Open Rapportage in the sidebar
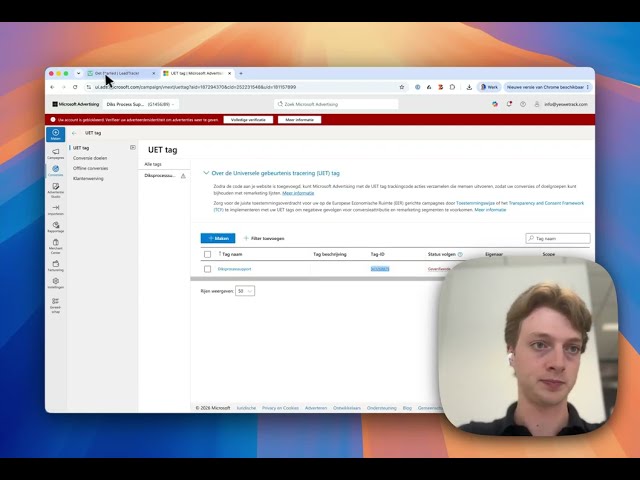 [x=56, y=227]
